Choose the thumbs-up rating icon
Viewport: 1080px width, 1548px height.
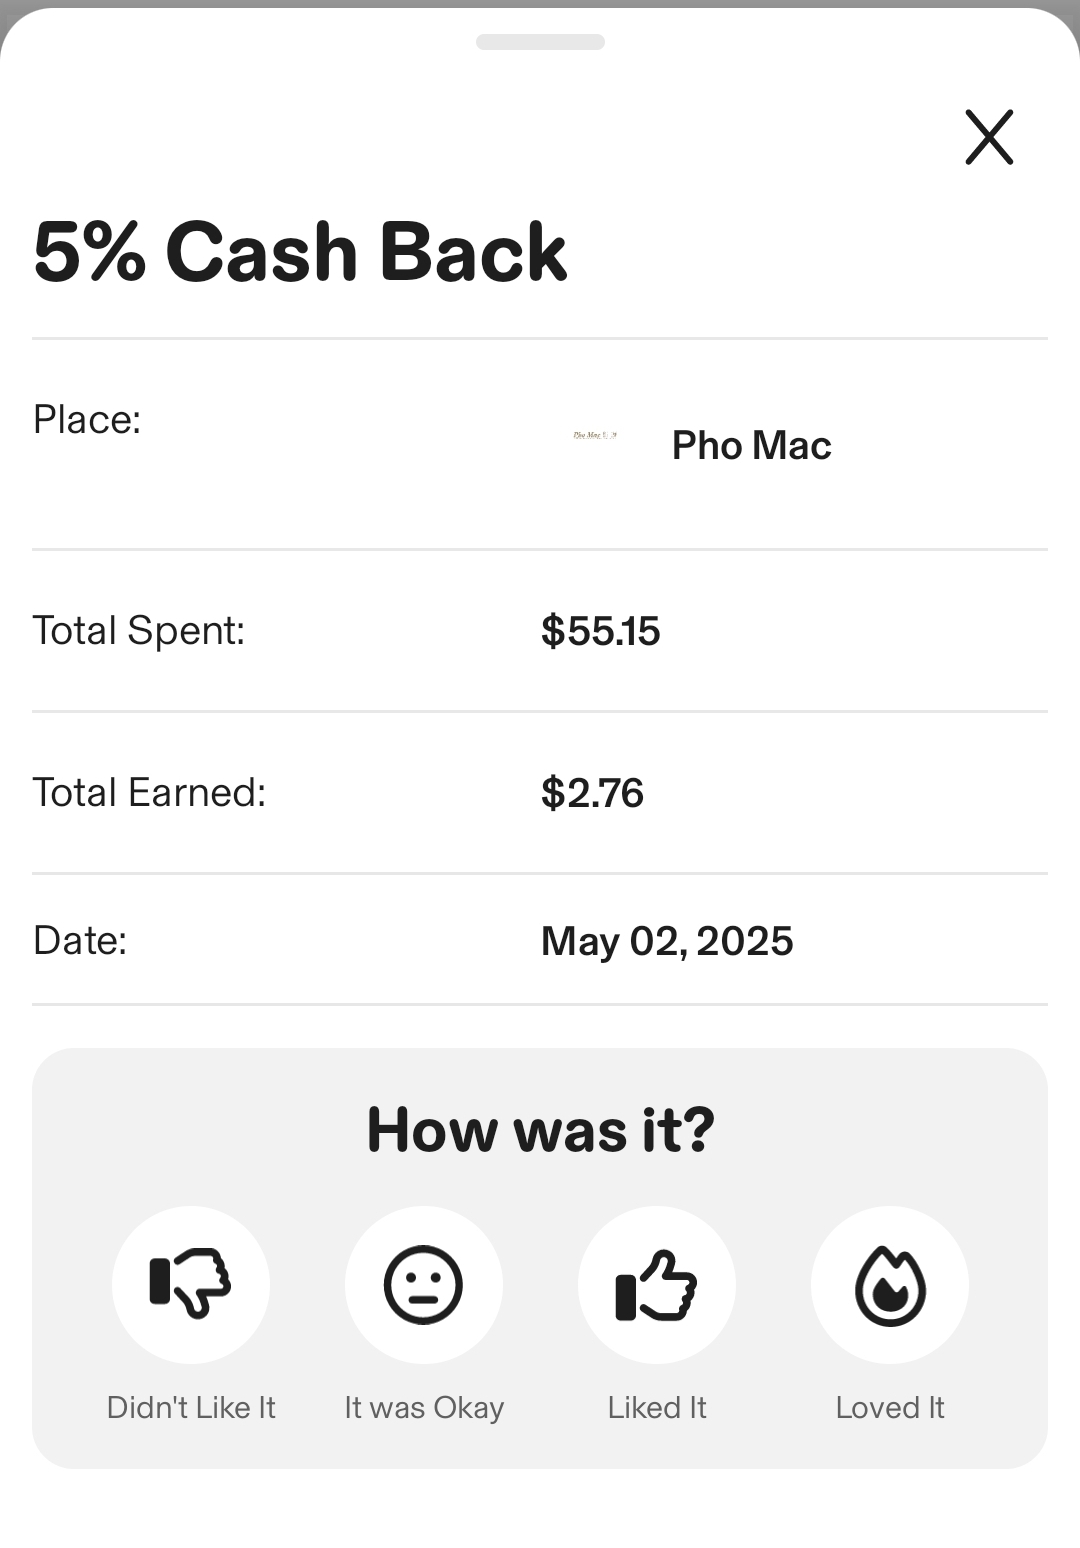(x=657, y=1284)
